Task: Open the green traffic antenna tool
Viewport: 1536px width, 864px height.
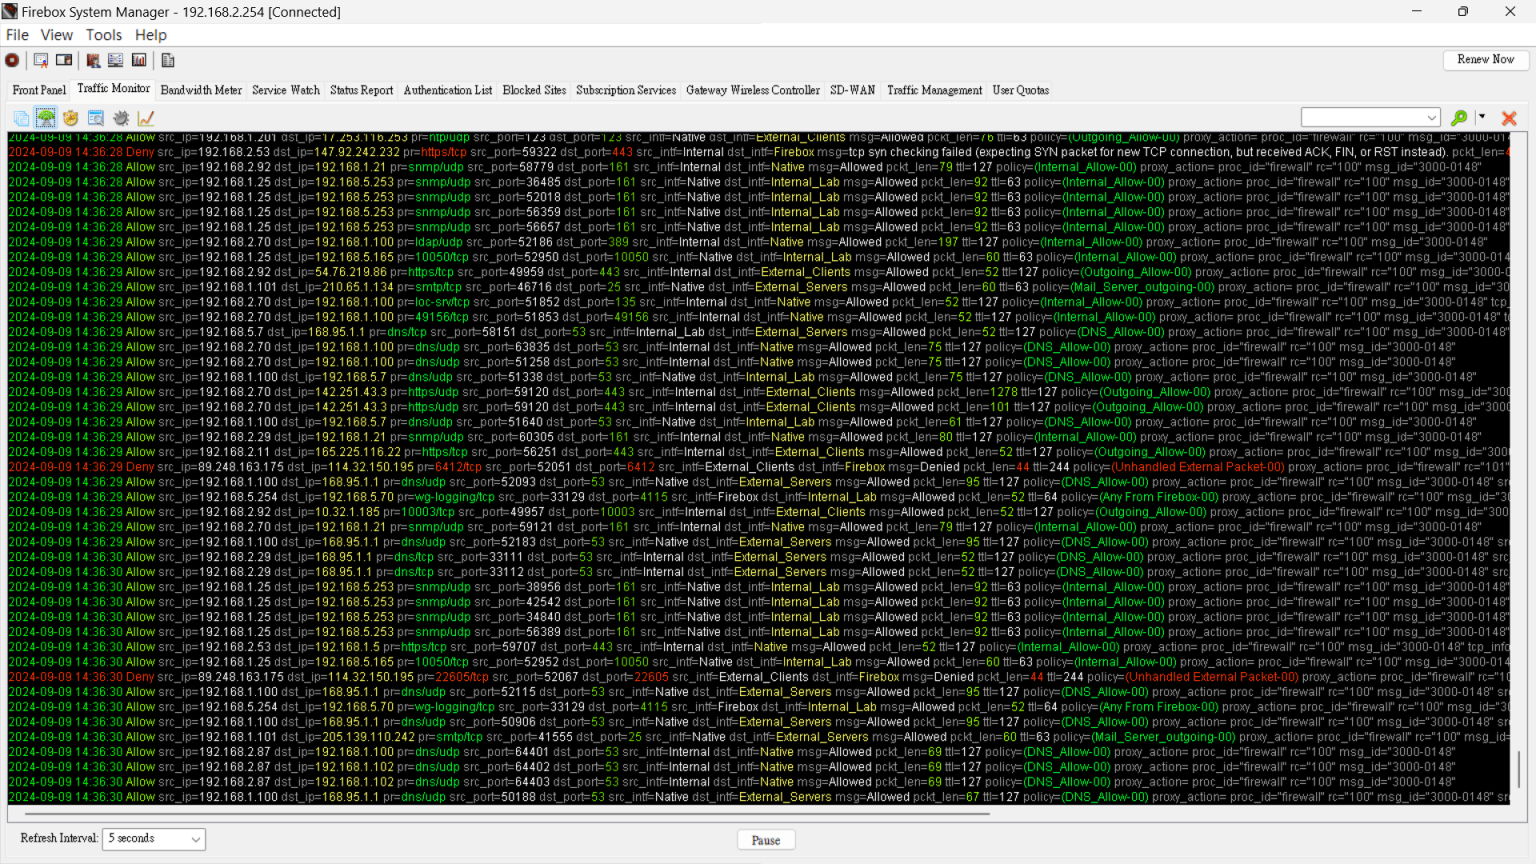Action: click(x=45, y=117)
